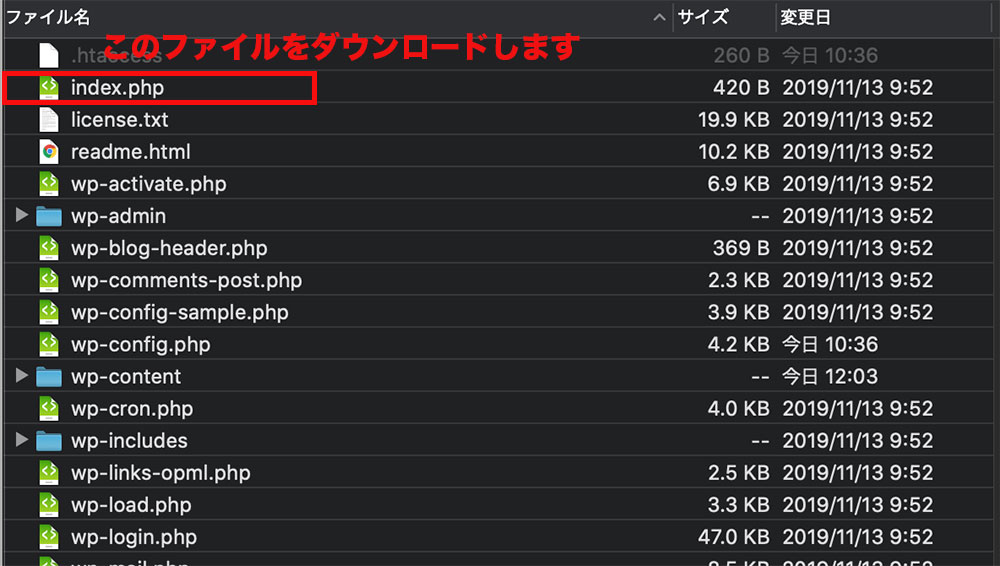Click the index.php file icon
Screen dimensions: 1000x566
[x=49, y=87]
